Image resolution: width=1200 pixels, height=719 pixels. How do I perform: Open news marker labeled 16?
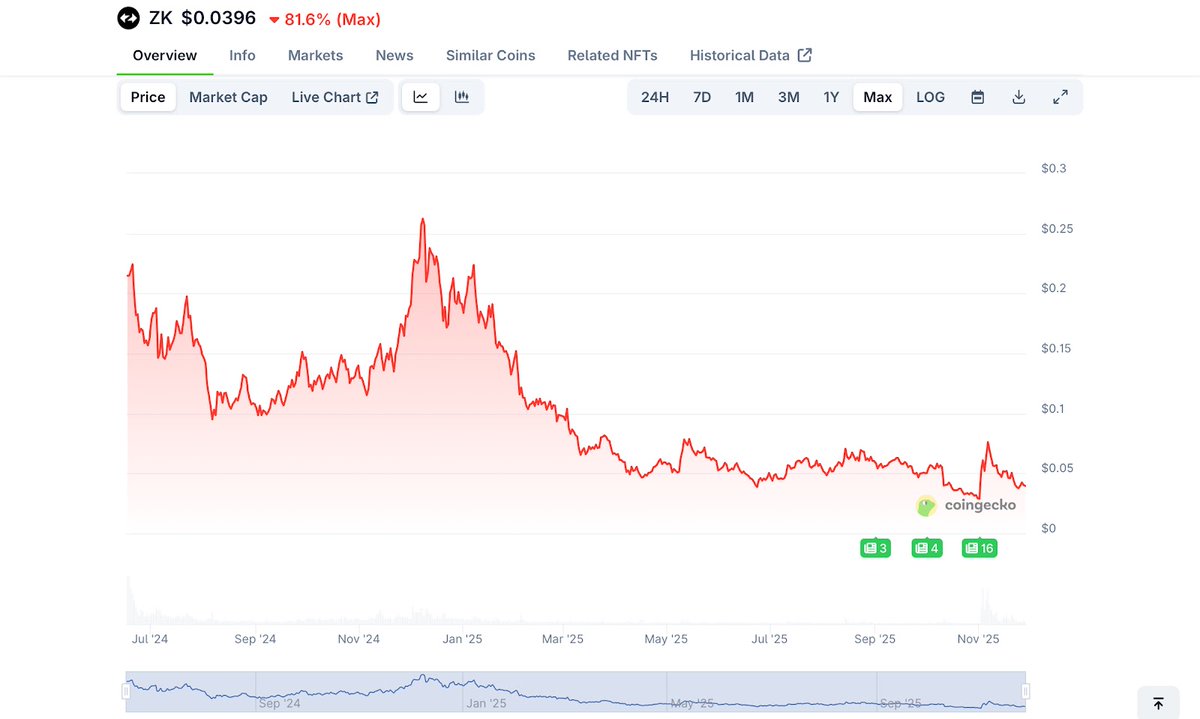click(x=979, y=548)
